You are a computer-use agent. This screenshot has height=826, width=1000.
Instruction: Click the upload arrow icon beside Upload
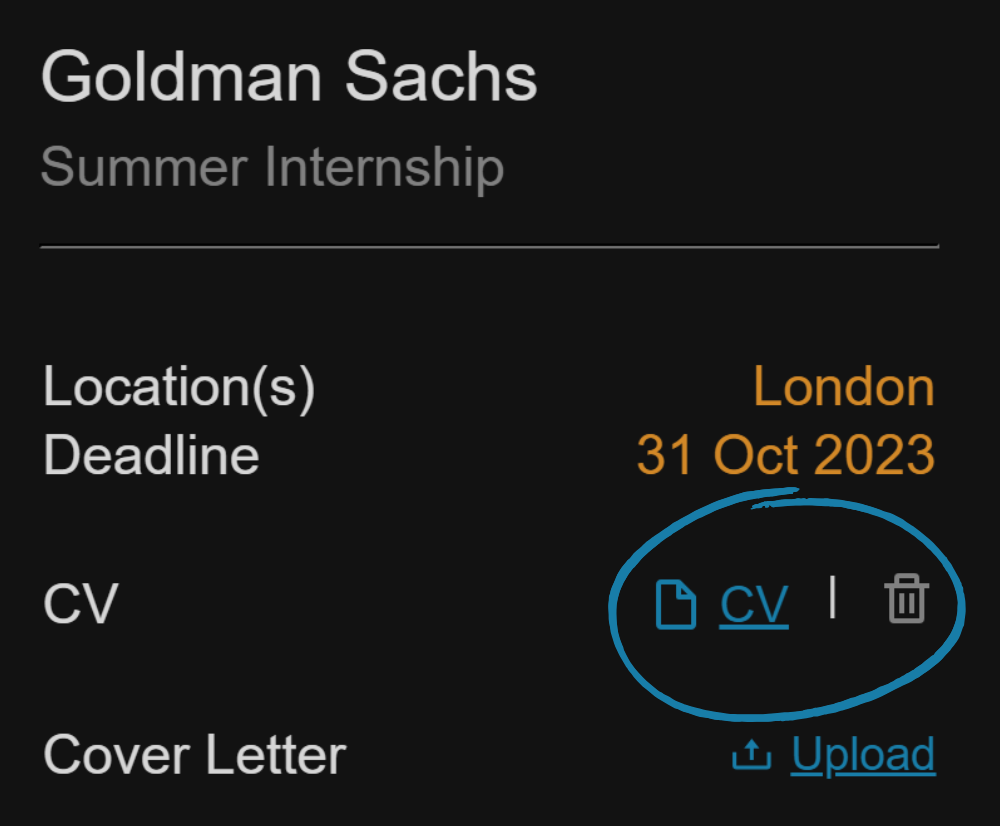pos(751,756)
